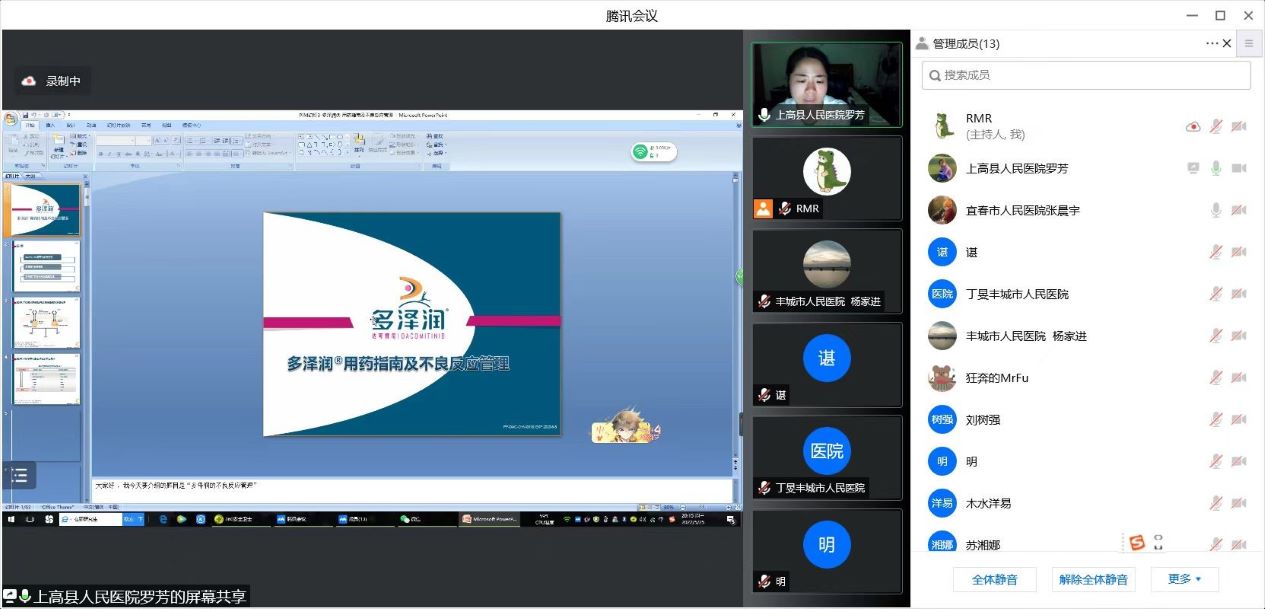Image resolution: width=1265 pixels, height=609 pixels.
Task: Select participant tile labeled 谌
Action: (827, 364)
